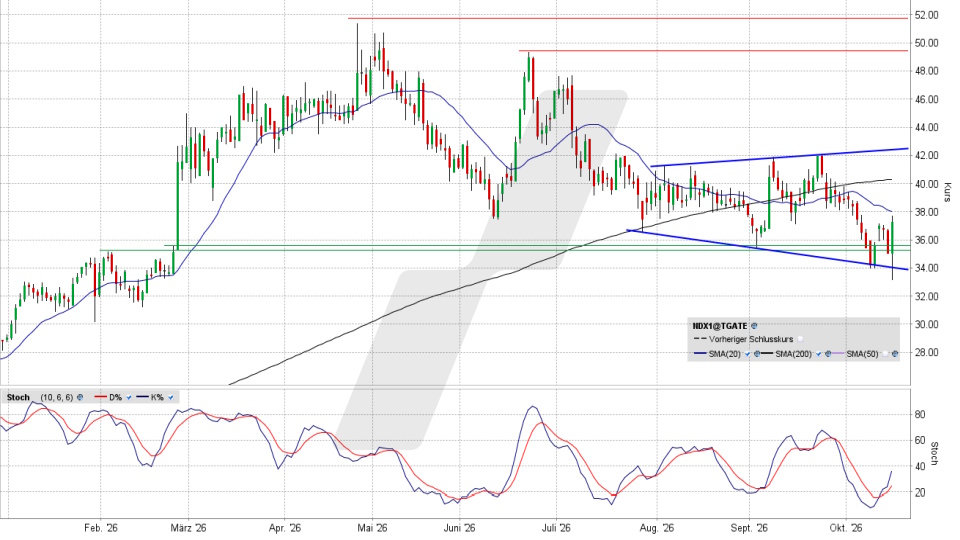Click the SMA(200) legend label

793,354
